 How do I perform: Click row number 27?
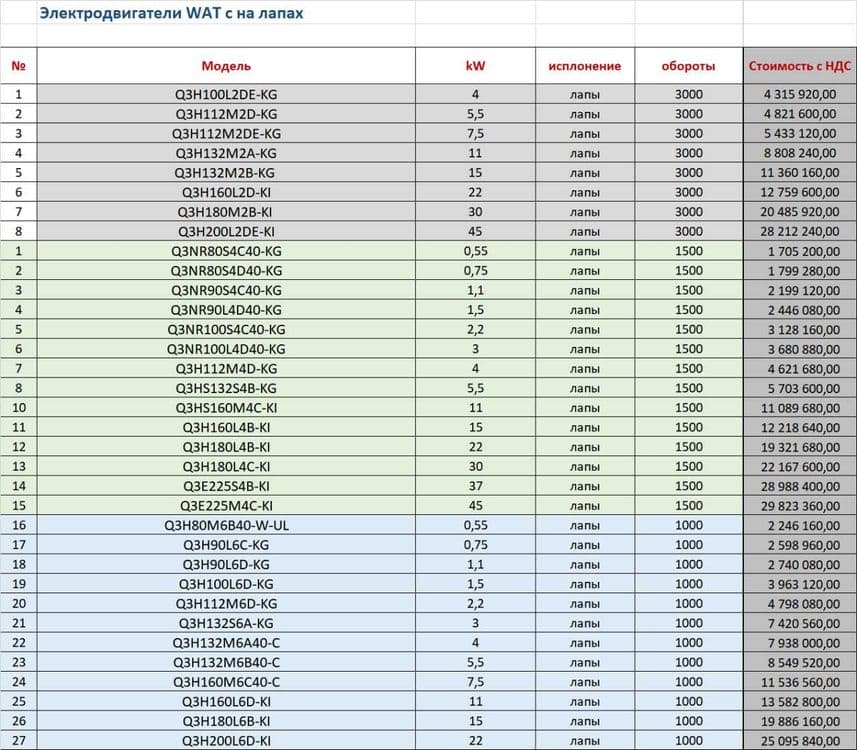coord(19,741)
